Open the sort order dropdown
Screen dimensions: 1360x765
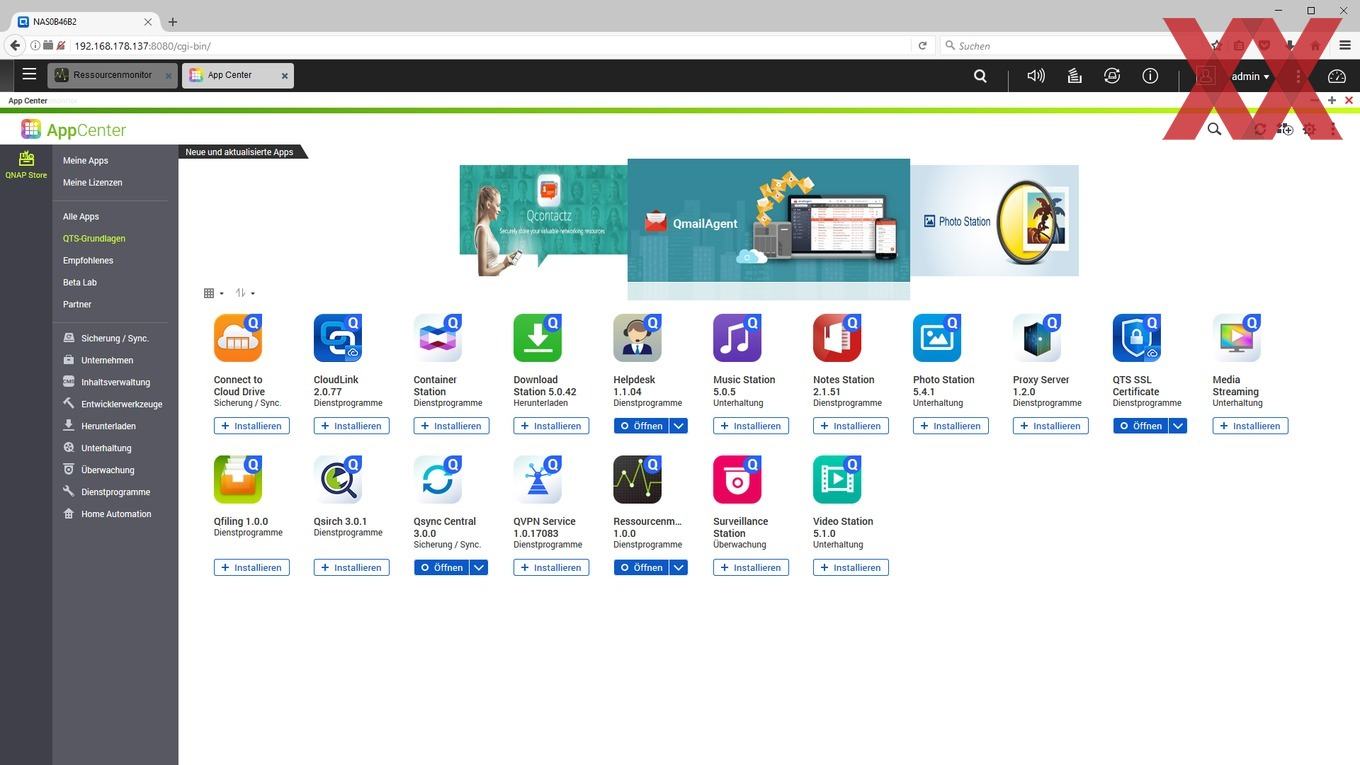click(x=245, y=293)
